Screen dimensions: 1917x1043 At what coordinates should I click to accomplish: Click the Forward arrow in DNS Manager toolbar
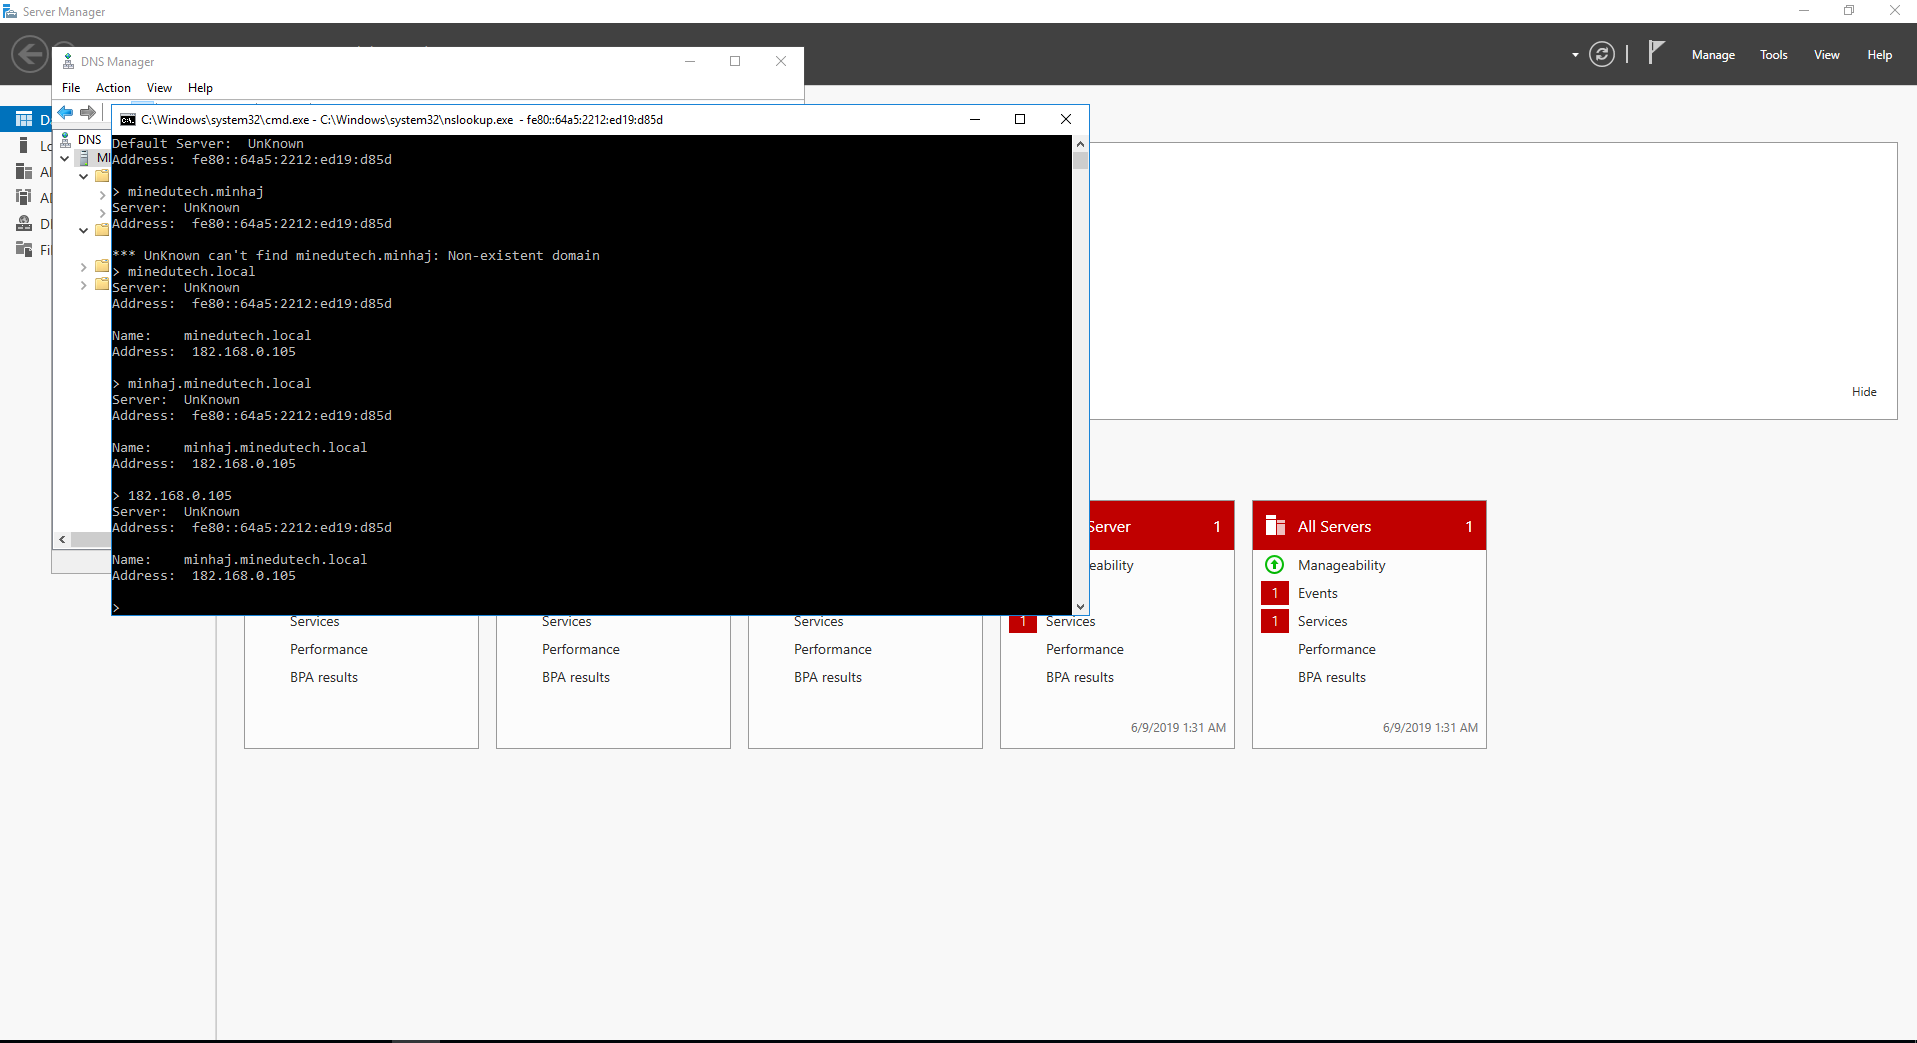[x=88, y=112]
